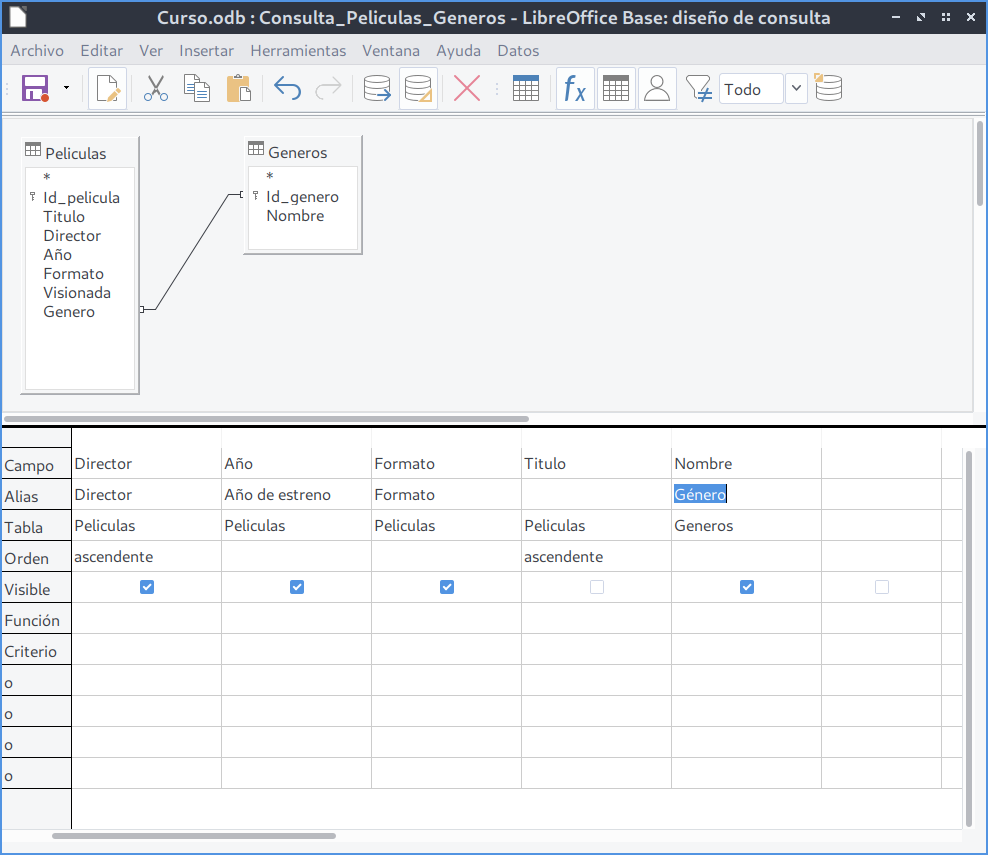This screenshot has height=855, width=988.
Task: Toggle the design view database icon
Action: coord(418,89)
